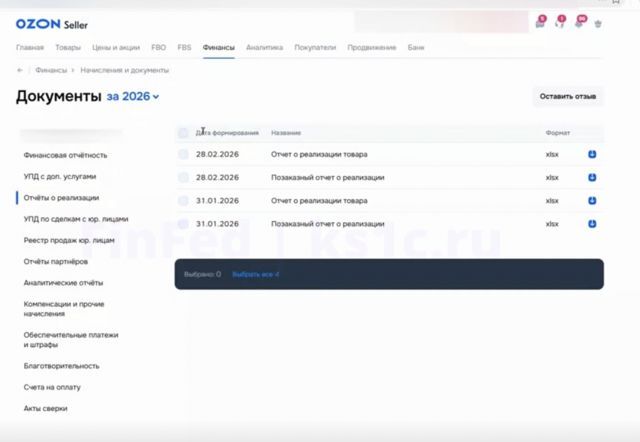
Task: Download 28.02.2026 Отчет о реализации товара file
Action: pos(592,154)
